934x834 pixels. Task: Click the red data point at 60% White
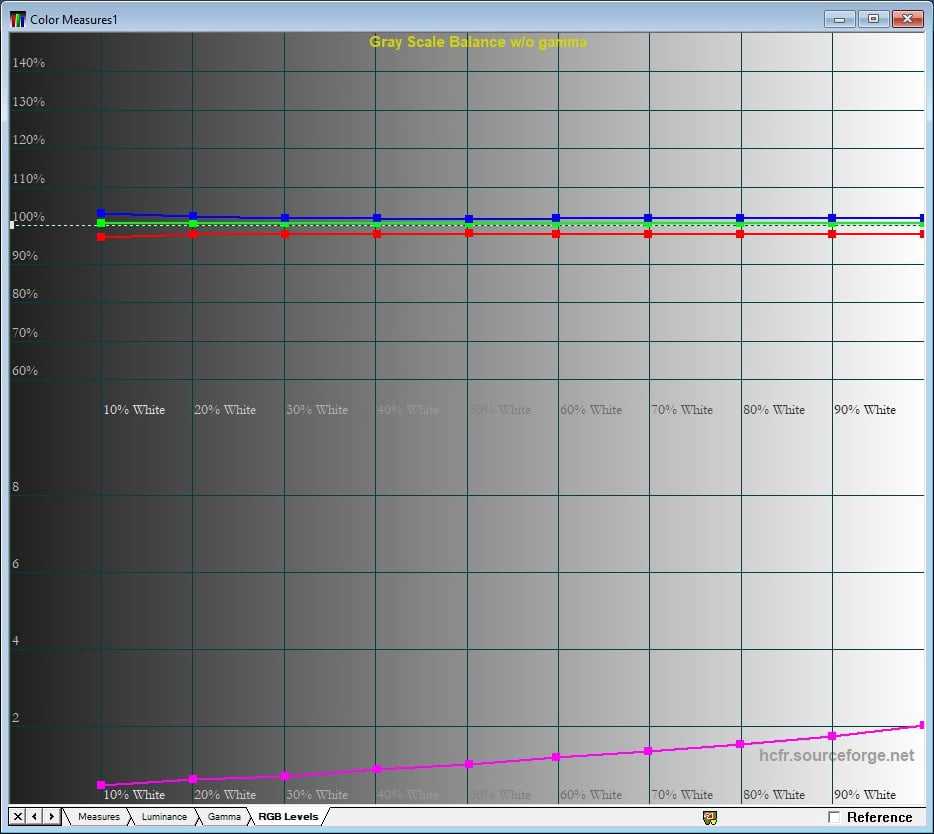pos(556,234)
